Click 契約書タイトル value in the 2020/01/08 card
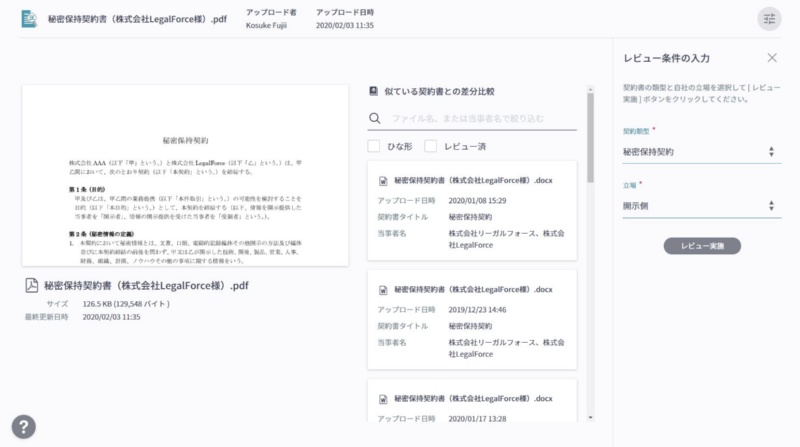The width and height of the screenshot is (800, 447). (470, 217)
